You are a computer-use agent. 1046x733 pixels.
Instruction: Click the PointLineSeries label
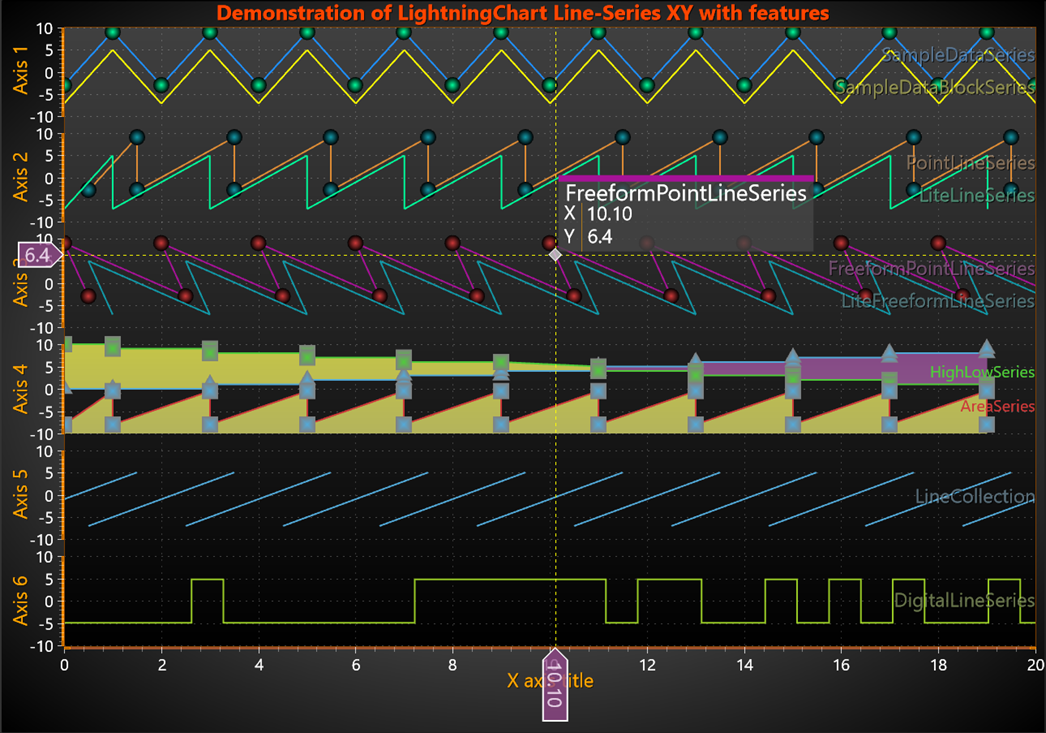[971, 163]
